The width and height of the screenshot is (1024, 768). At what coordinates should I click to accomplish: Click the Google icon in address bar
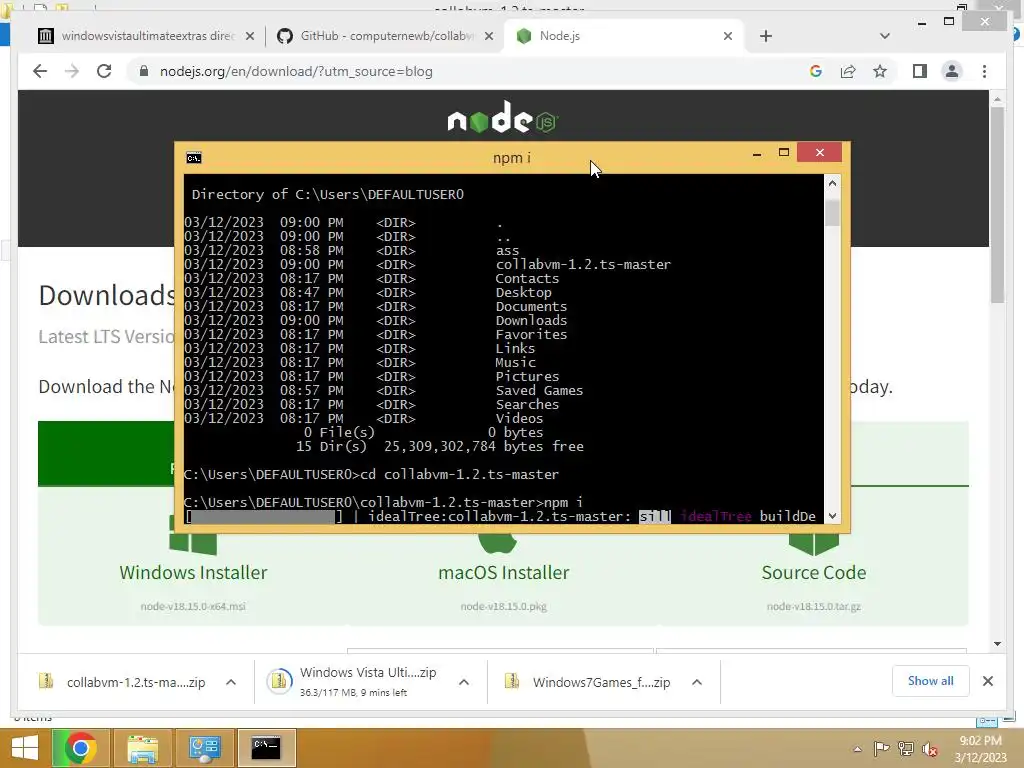pos(816,71)
